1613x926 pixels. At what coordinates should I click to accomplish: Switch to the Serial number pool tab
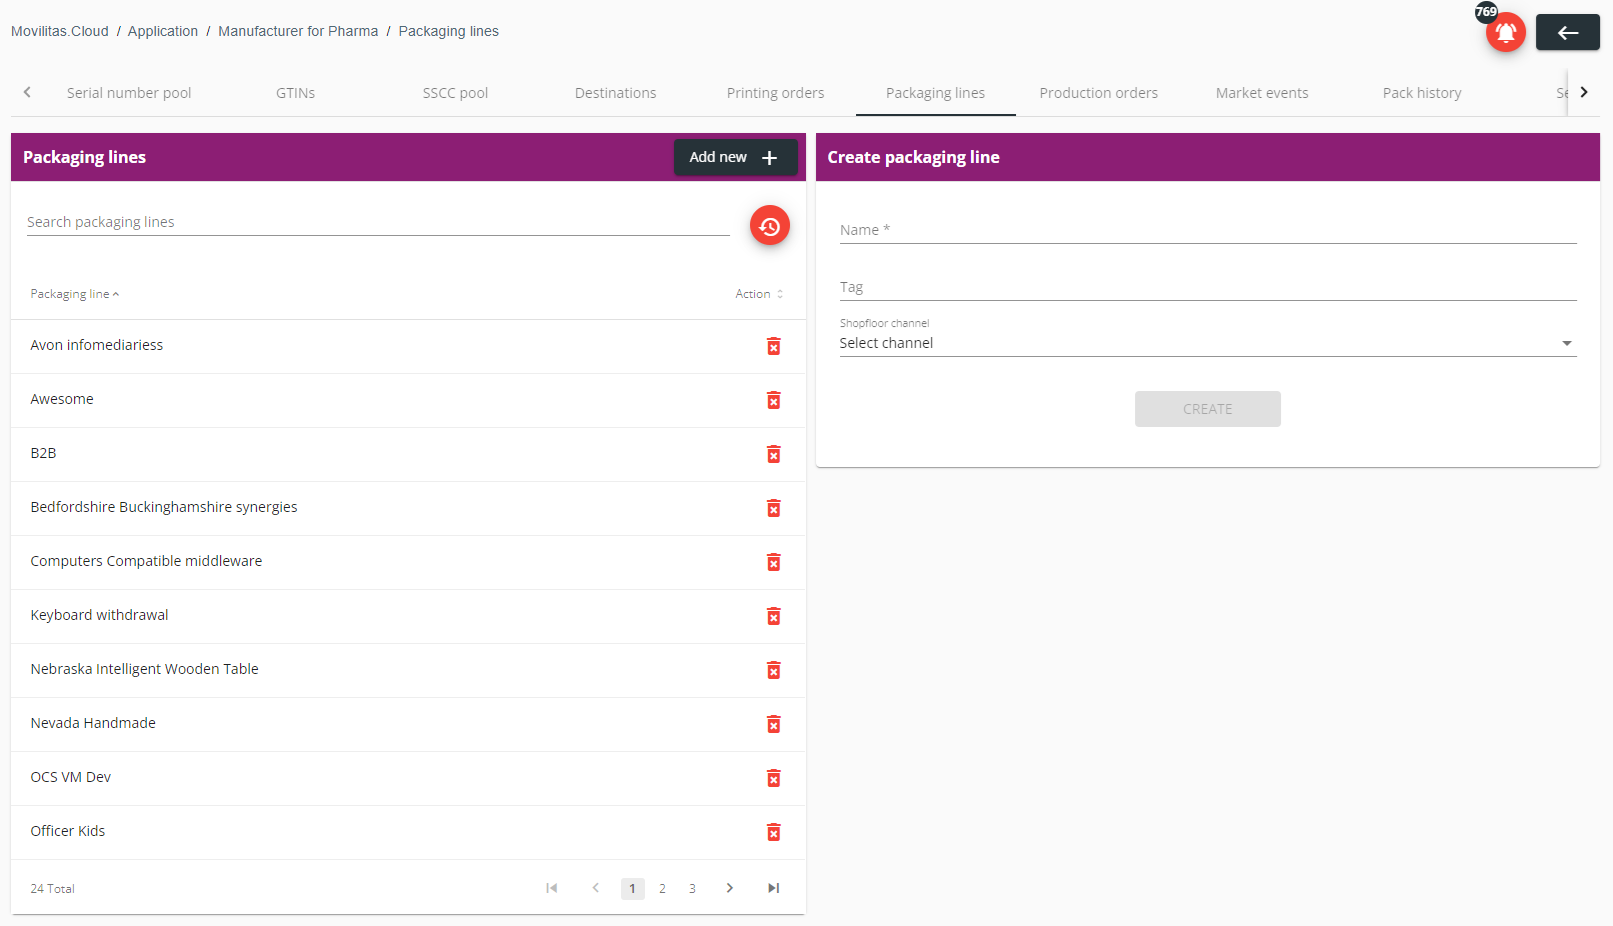coord(129,93)
